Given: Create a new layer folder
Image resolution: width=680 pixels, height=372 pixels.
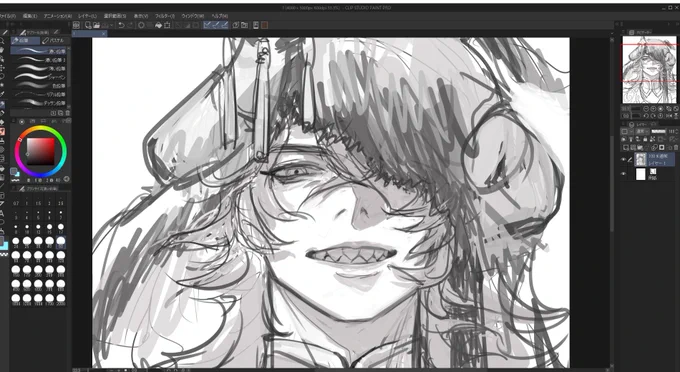Looking at the screenshot, I should click(x=640, y=147).
